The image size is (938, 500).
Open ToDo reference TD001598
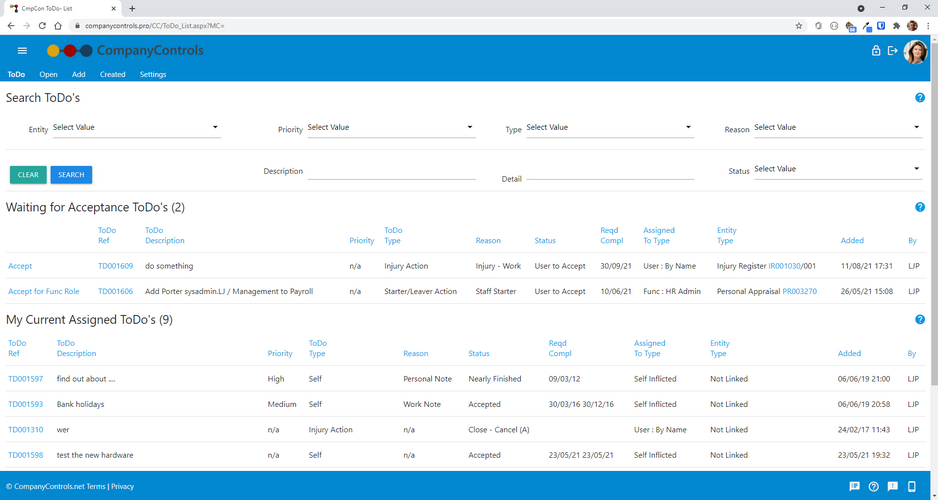pyautogui.click(x=26, y=455)
